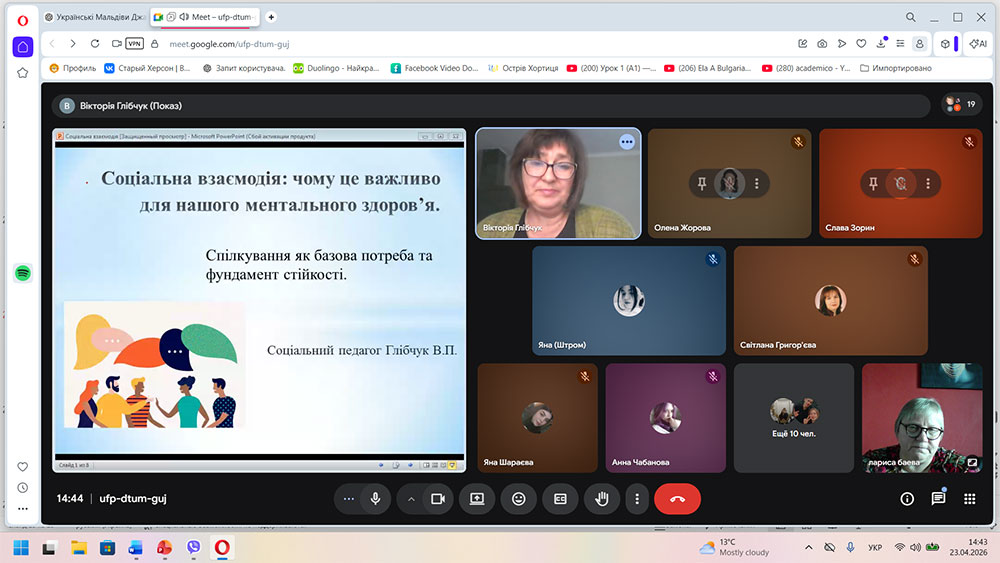Open the activities grid menu
The width and height of the screenshot is (1000, 563).
[x=969, y=498]
